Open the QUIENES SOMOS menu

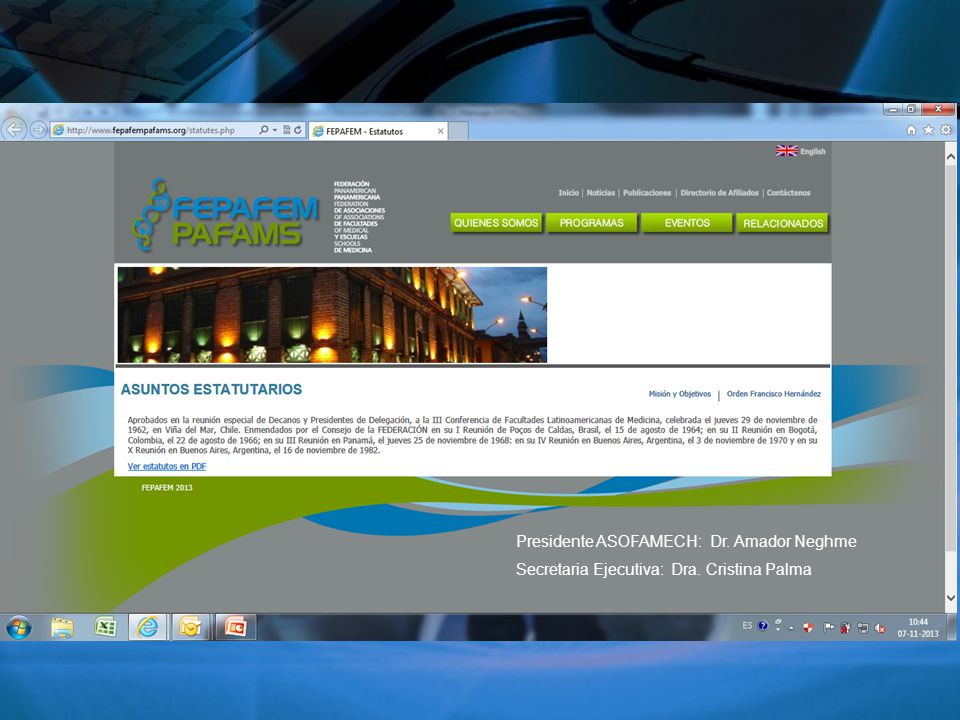pos(496,223)
